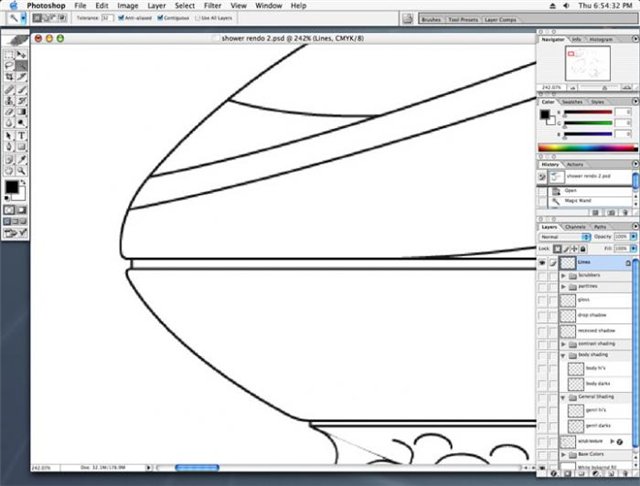
Task: Choose the Eyedropper tool
Action: click(x=21, y=160)
